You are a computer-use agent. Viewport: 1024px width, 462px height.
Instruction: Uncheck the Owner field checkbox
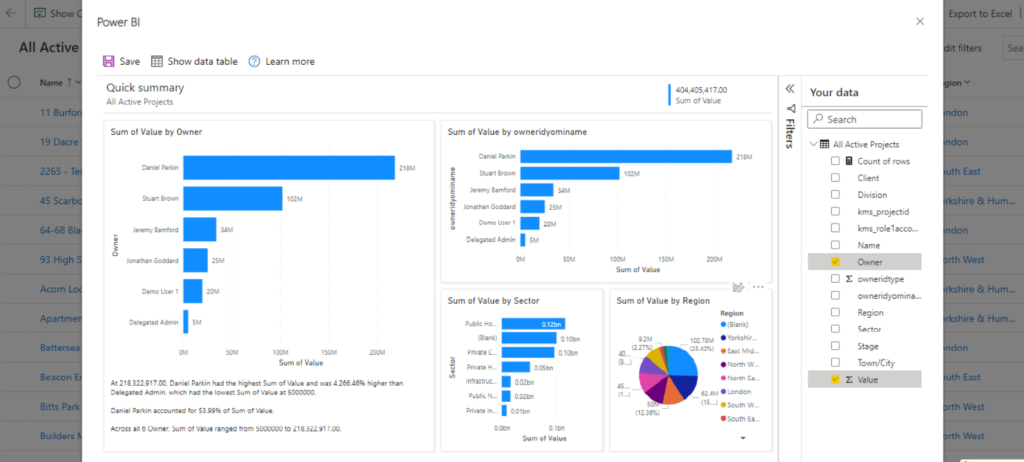(835, 262)
